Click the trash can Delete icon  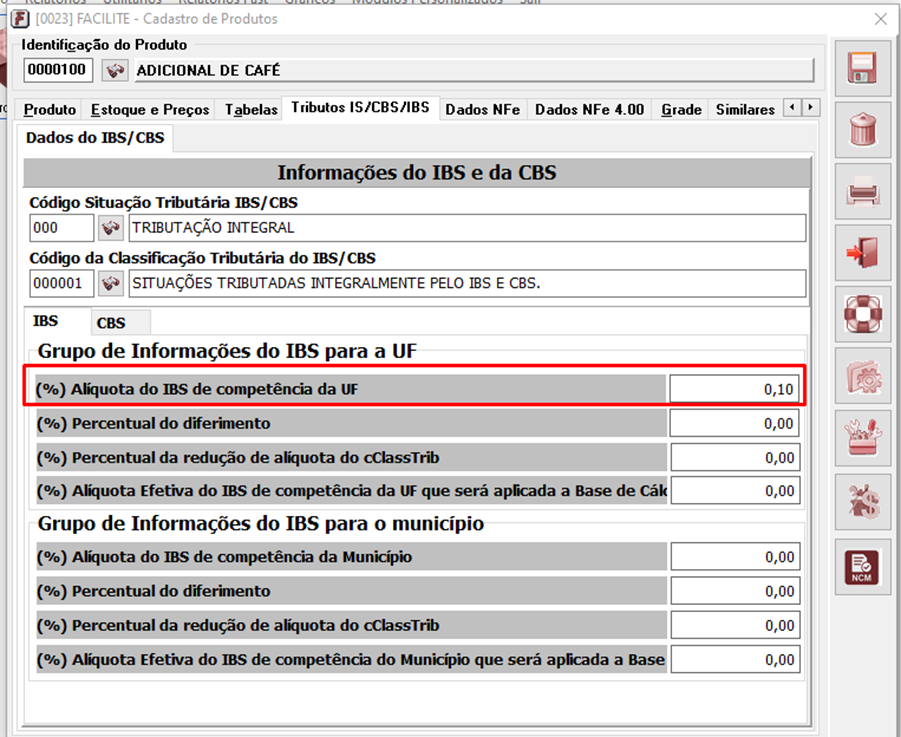tap(862, 131)
